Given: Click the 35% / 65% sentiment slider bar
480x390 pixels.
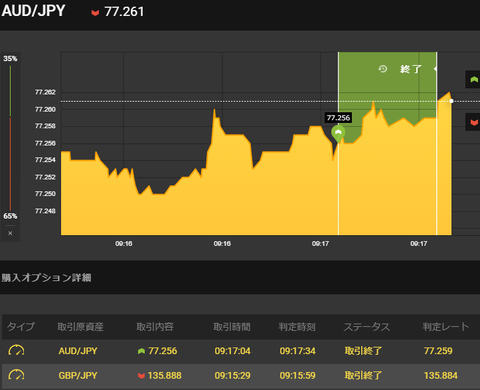Looking at the screenshot, I should (x=10, y=138).
